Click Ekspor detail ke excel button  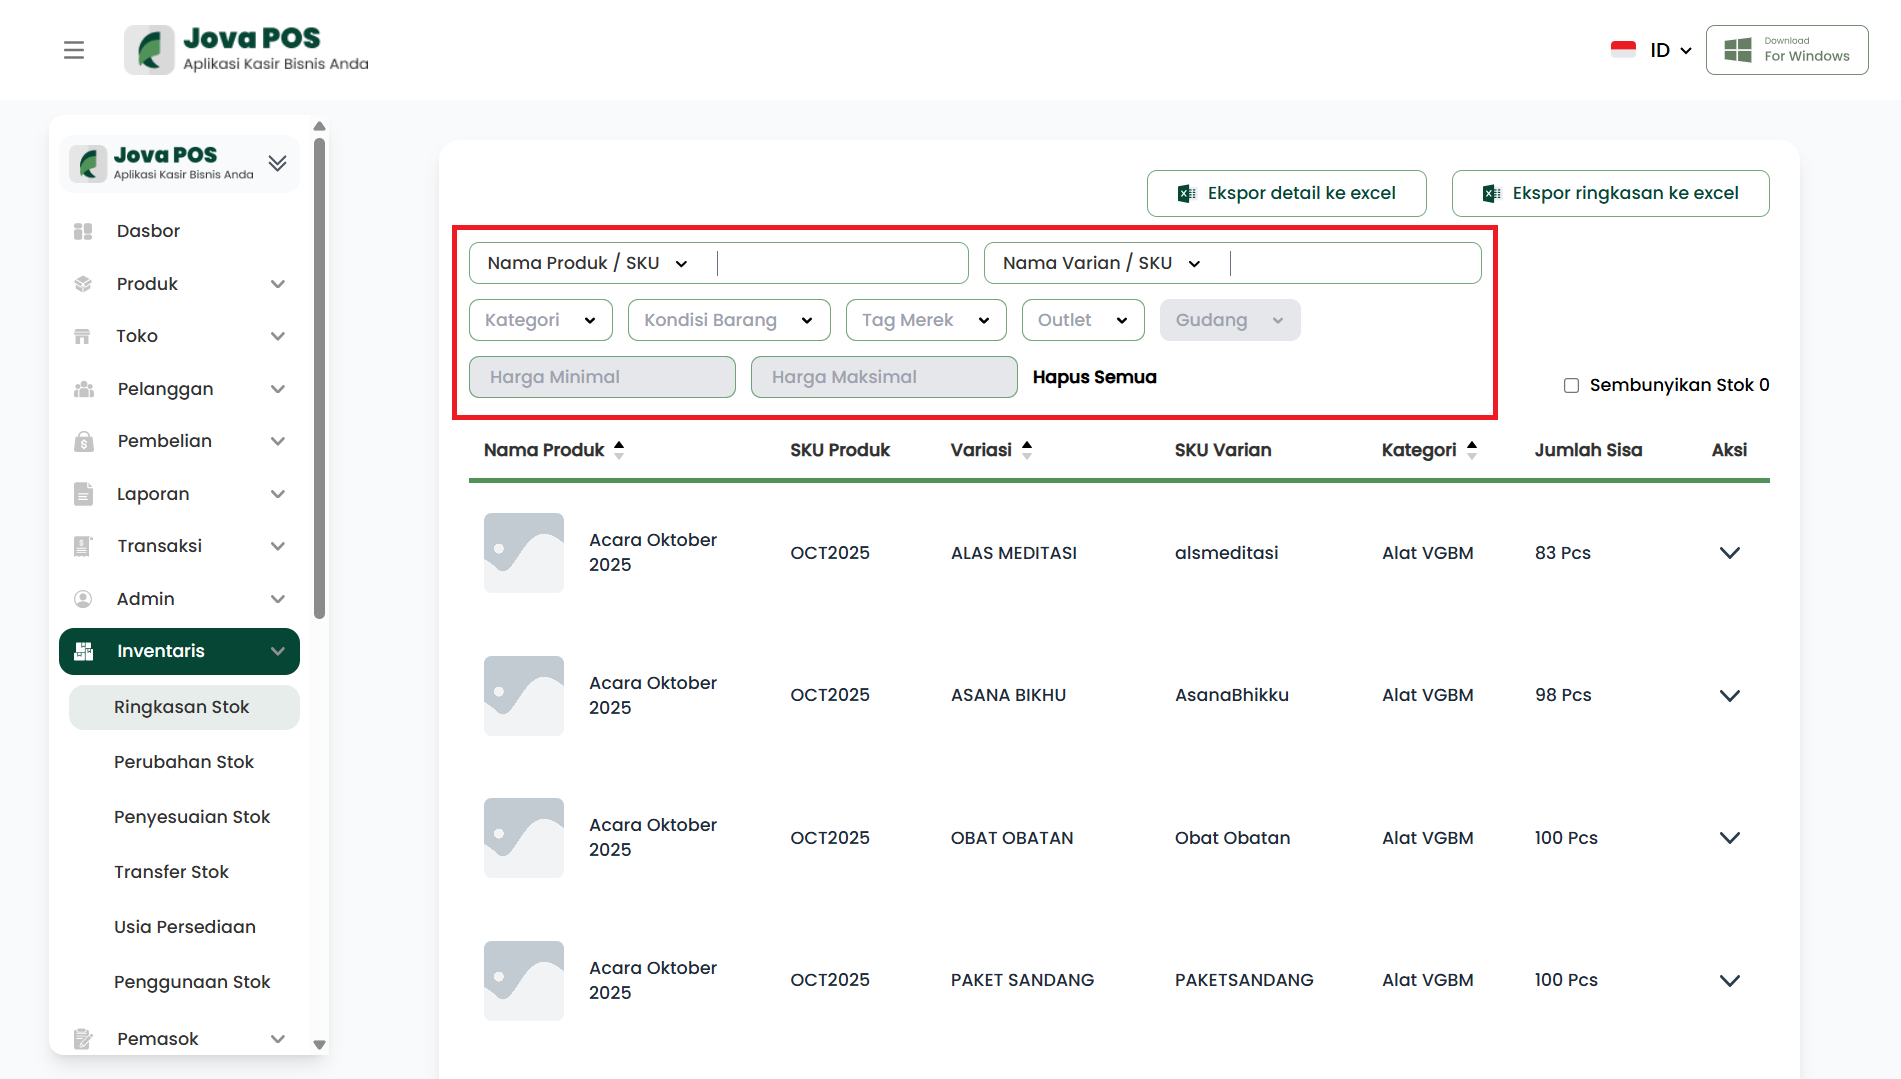1286,193
